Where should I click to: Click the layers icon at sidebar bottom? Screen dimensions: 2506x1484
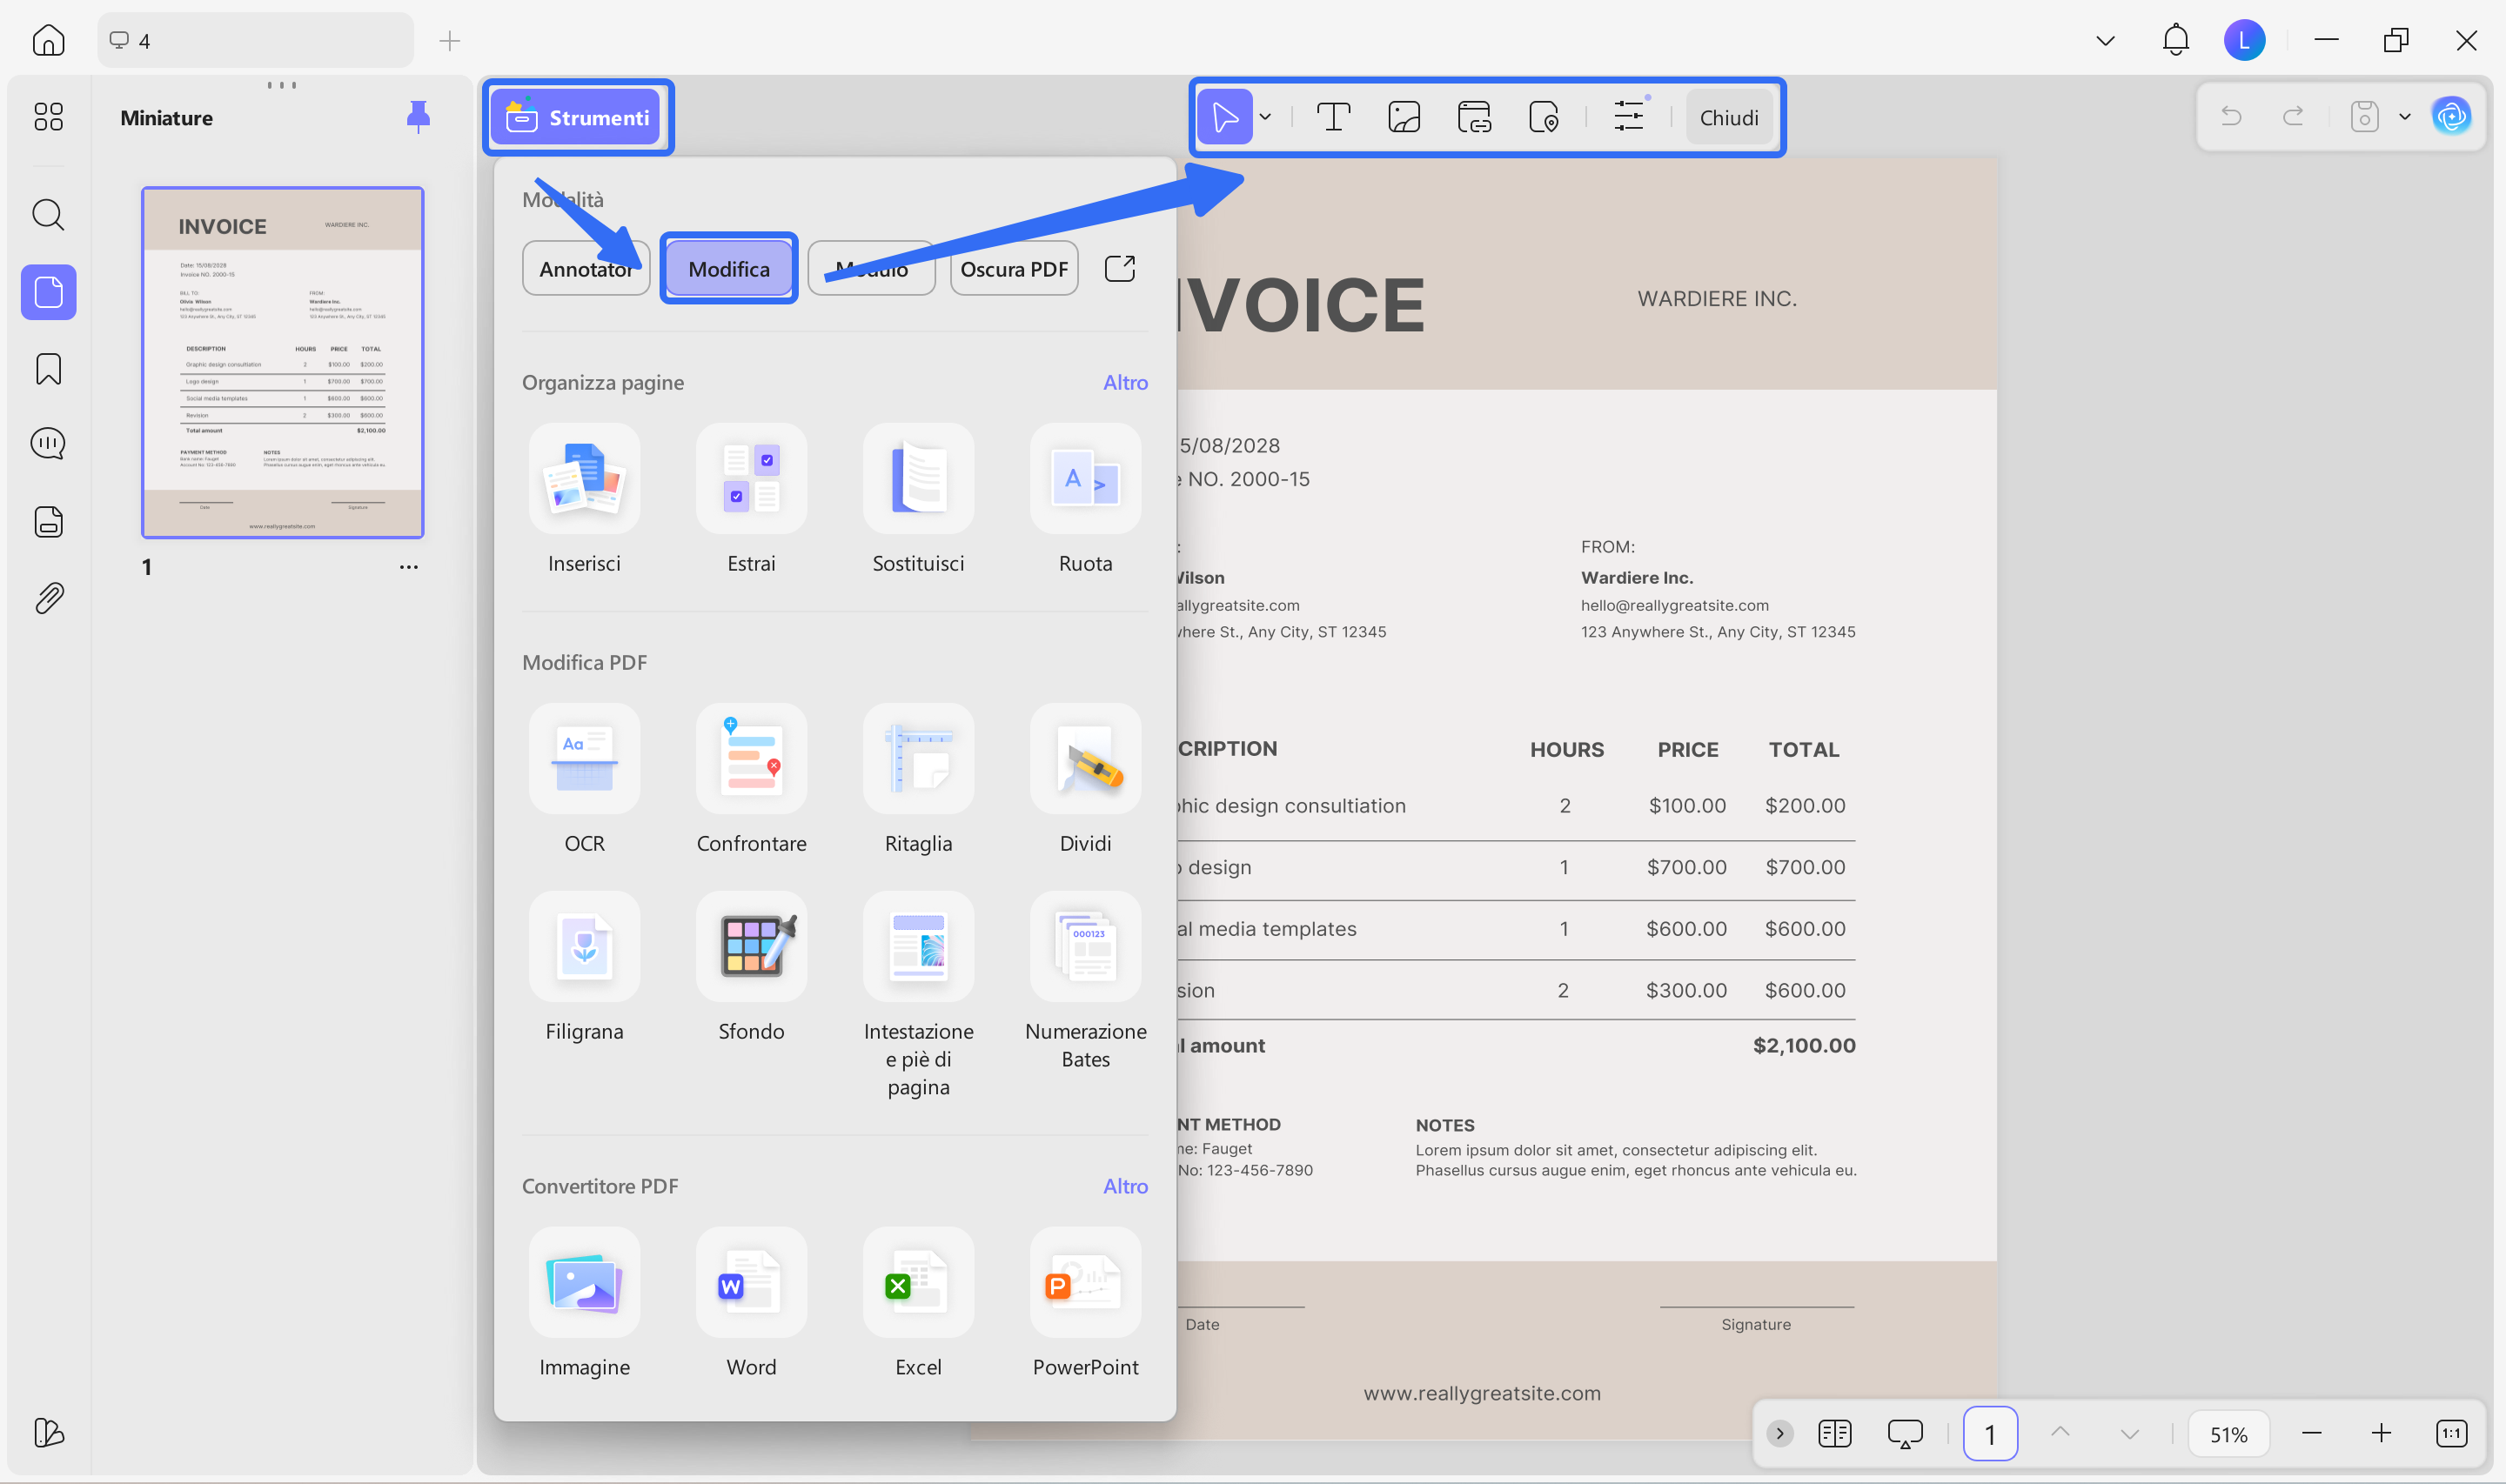click(48, 1432)
